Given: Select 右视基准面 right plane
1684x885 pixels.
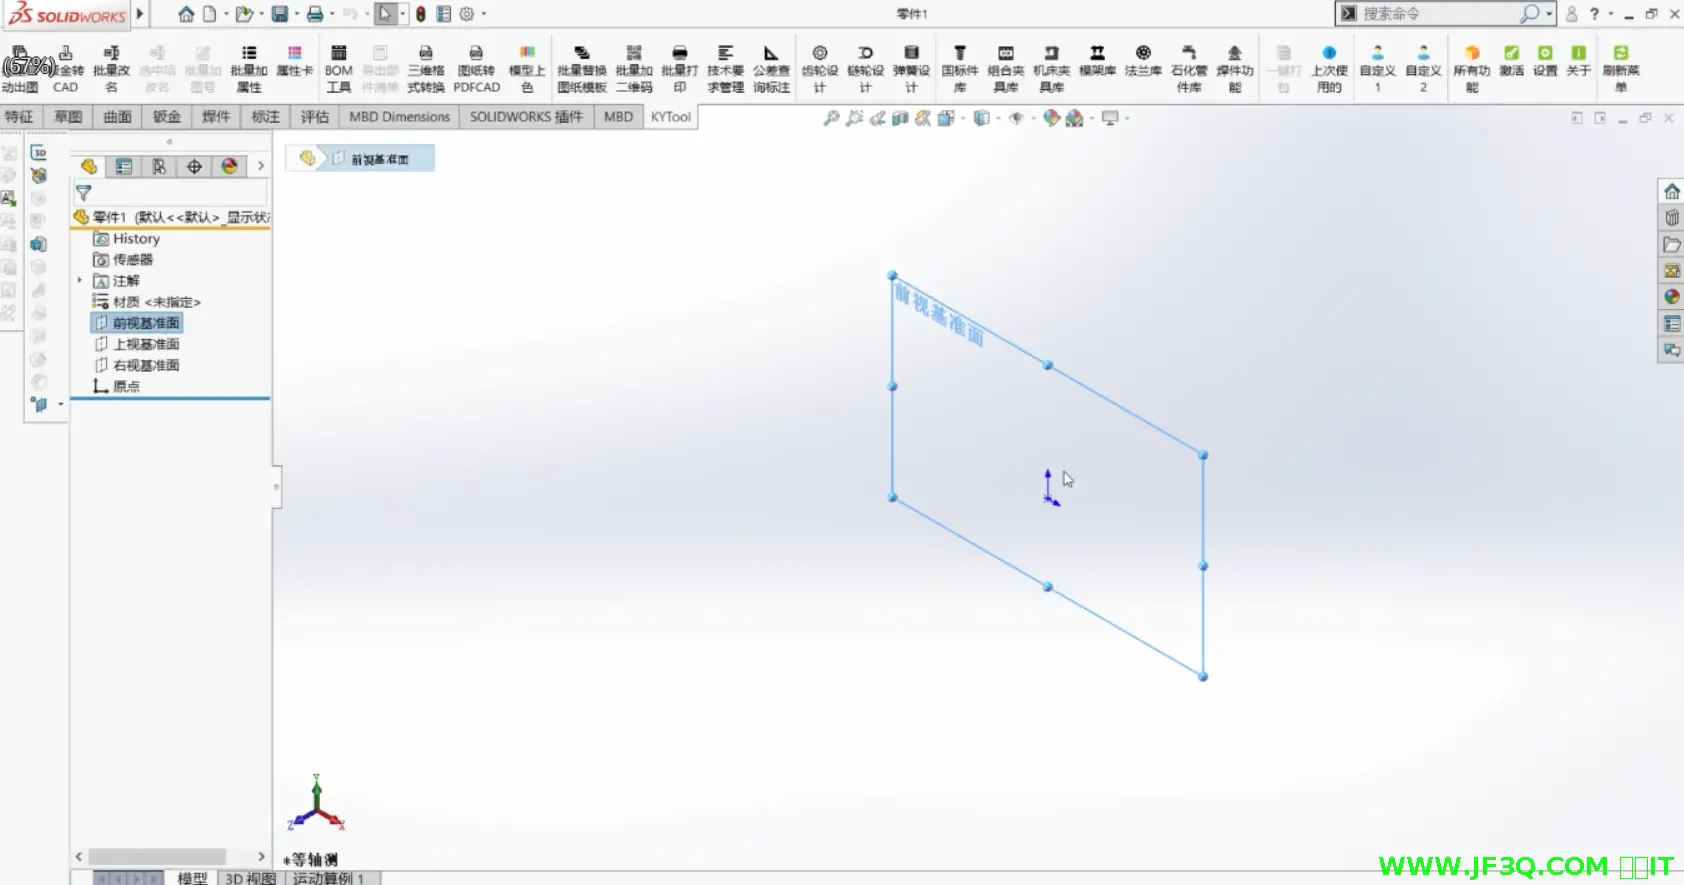Looking at the screenshot, I should 137,365.
